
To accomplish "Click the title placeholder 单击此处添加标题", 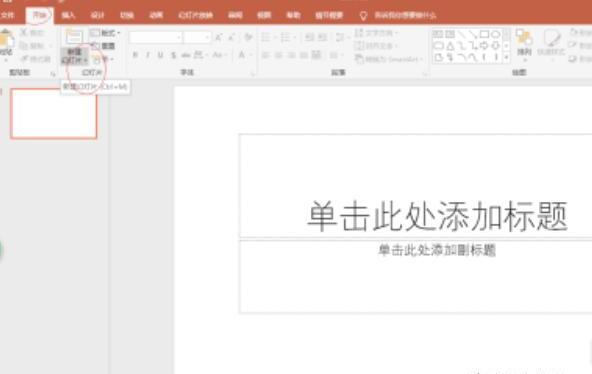I will point(438,216).
